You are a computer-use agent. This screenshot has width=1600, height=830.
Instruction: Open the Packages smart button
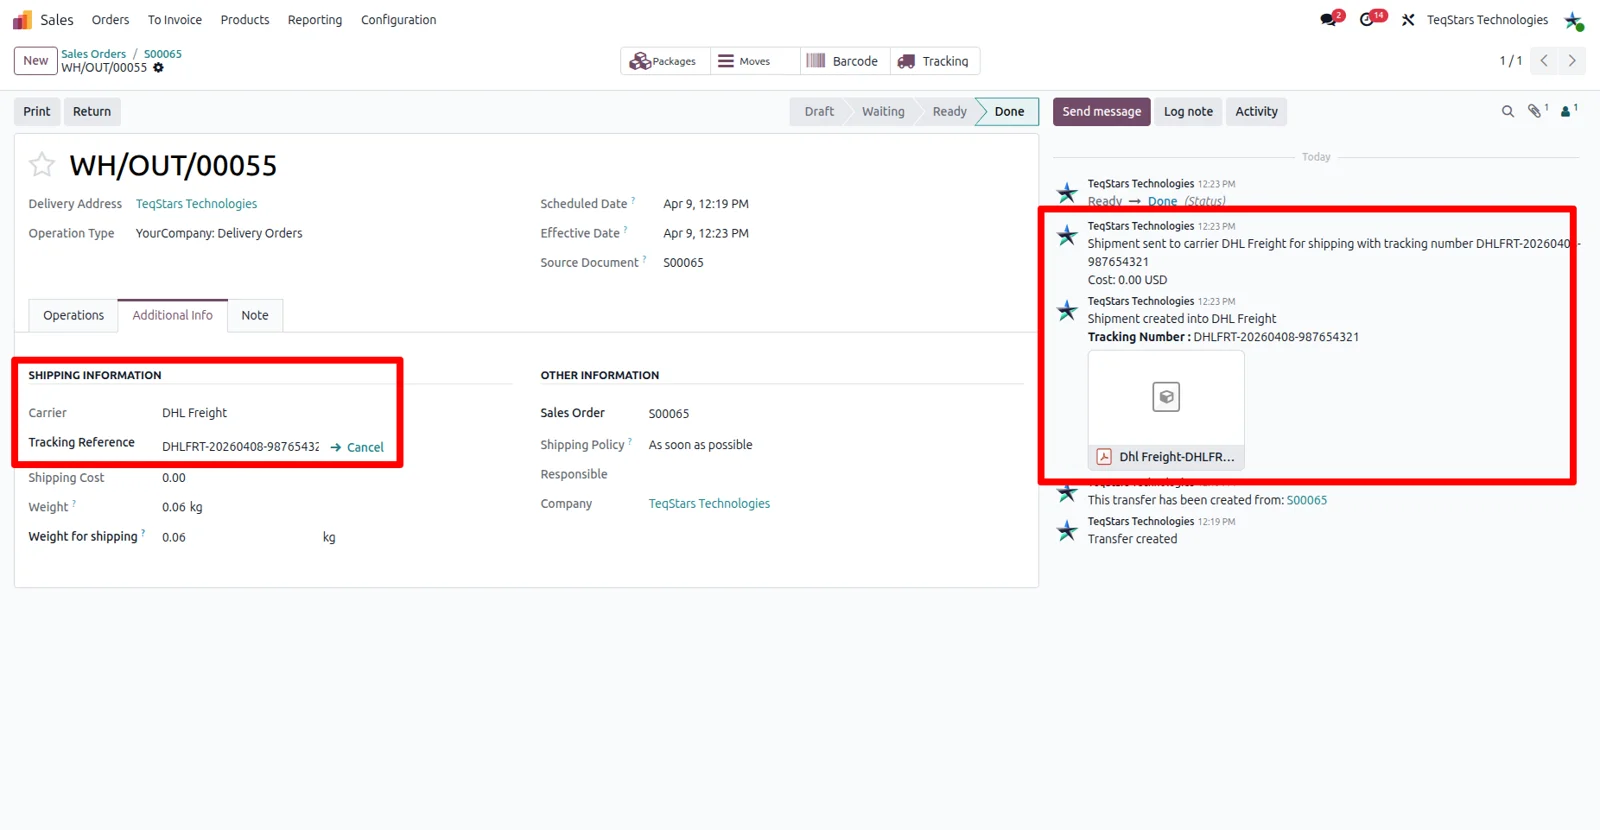[x=665, y=61]
